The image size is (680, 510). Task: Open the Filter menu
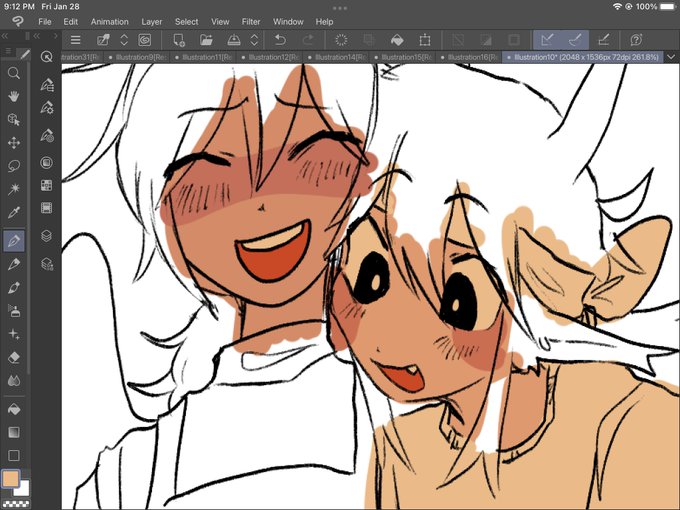[x=251, y=22]
